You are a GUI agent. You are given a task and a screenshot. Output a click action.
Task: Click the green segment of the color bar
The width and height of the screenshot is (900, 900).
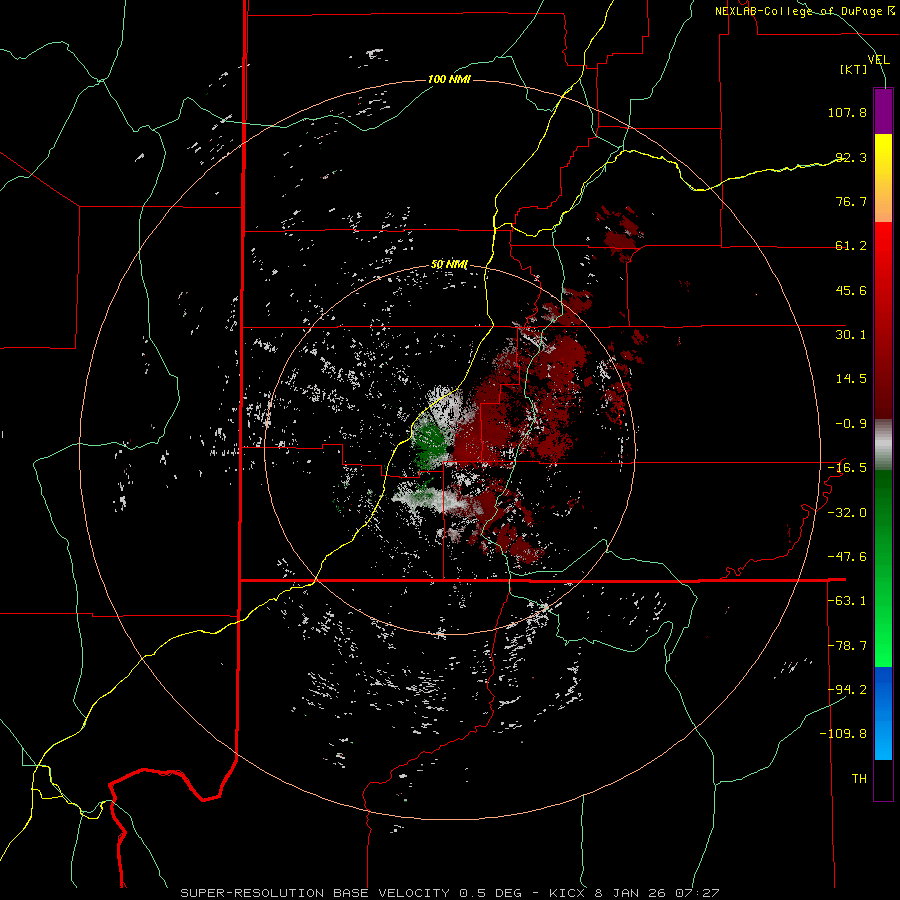883,568
